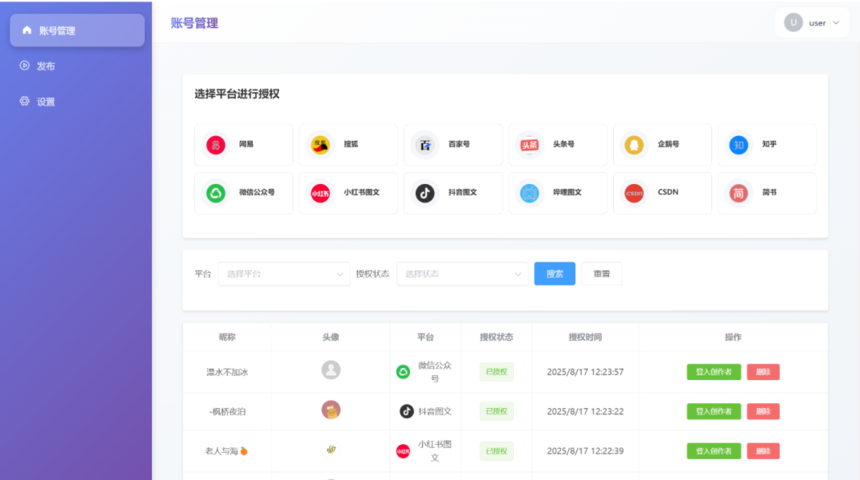The height and width of the screenshot is (480, 860).
Task: Click 已授权 tag in 温水不加冰 row
Action: pyautogui.click(x=496, y=372)
